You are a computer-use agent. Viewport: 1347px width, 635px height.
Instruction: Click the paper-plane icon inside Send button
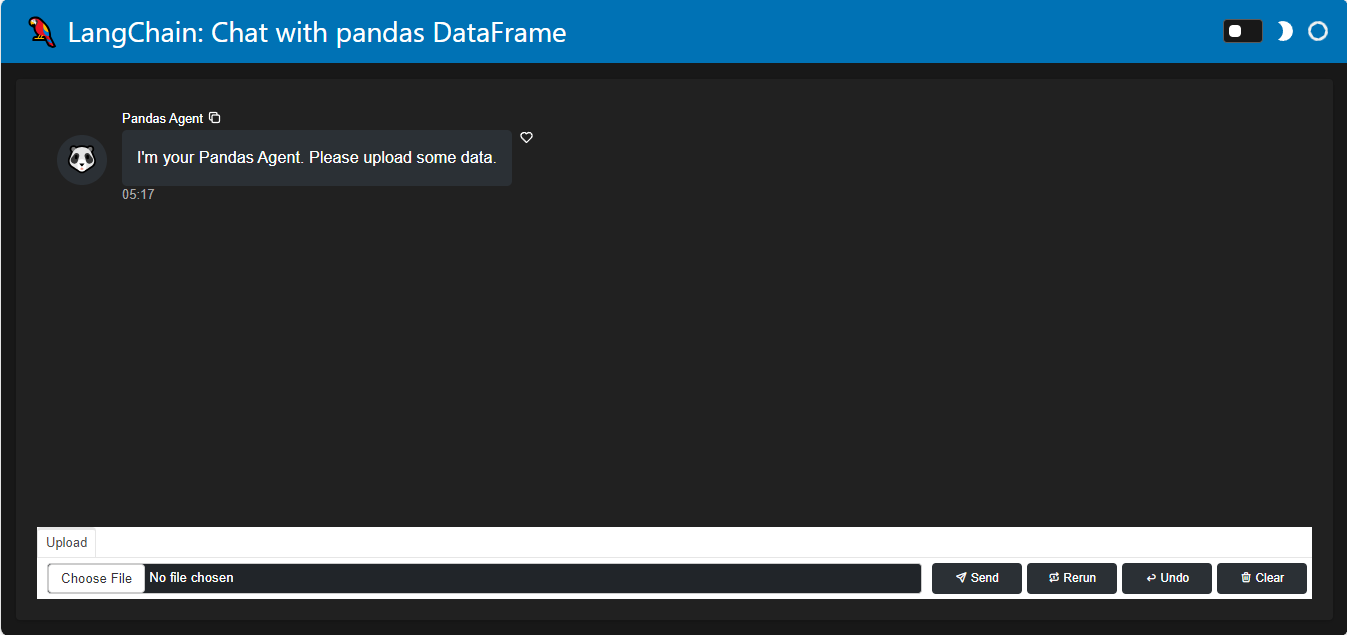962,578
